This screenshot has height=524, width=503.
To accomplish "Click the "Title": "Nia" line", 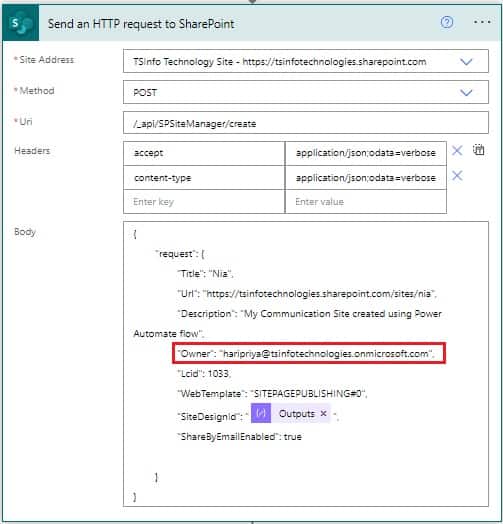I will coord(205,274).
